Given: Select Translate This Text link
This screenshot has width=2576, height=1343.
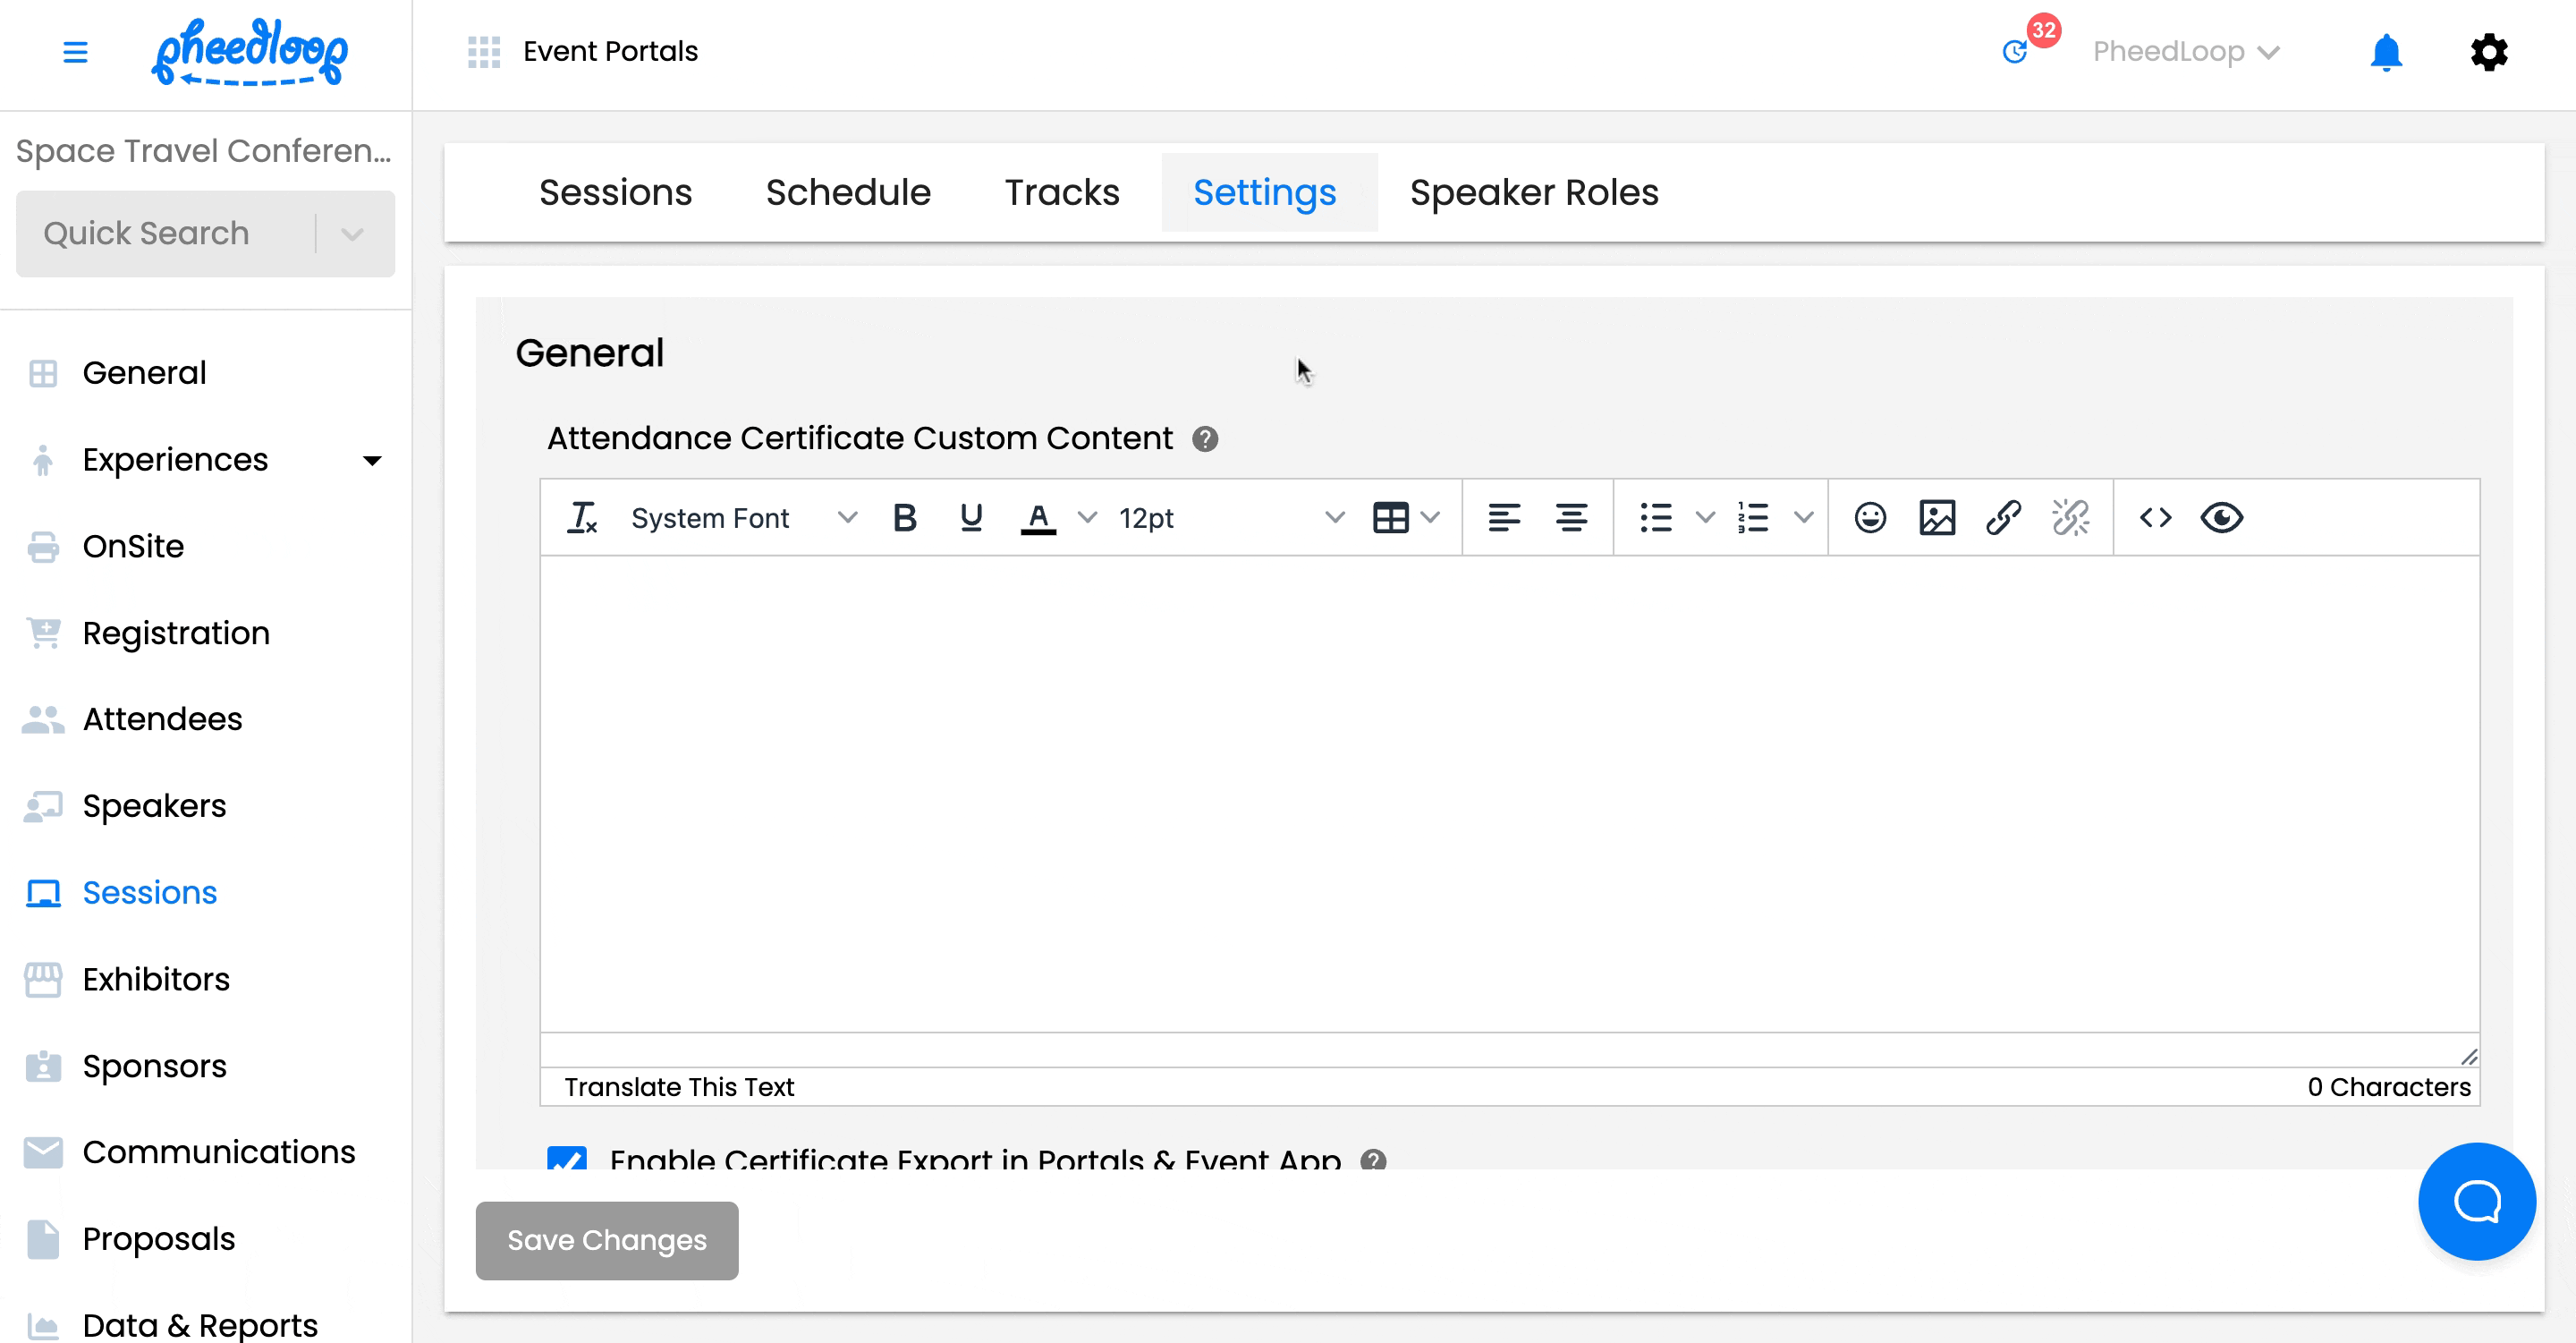Looking at the screenshot, I should (x=679, y=1087).
